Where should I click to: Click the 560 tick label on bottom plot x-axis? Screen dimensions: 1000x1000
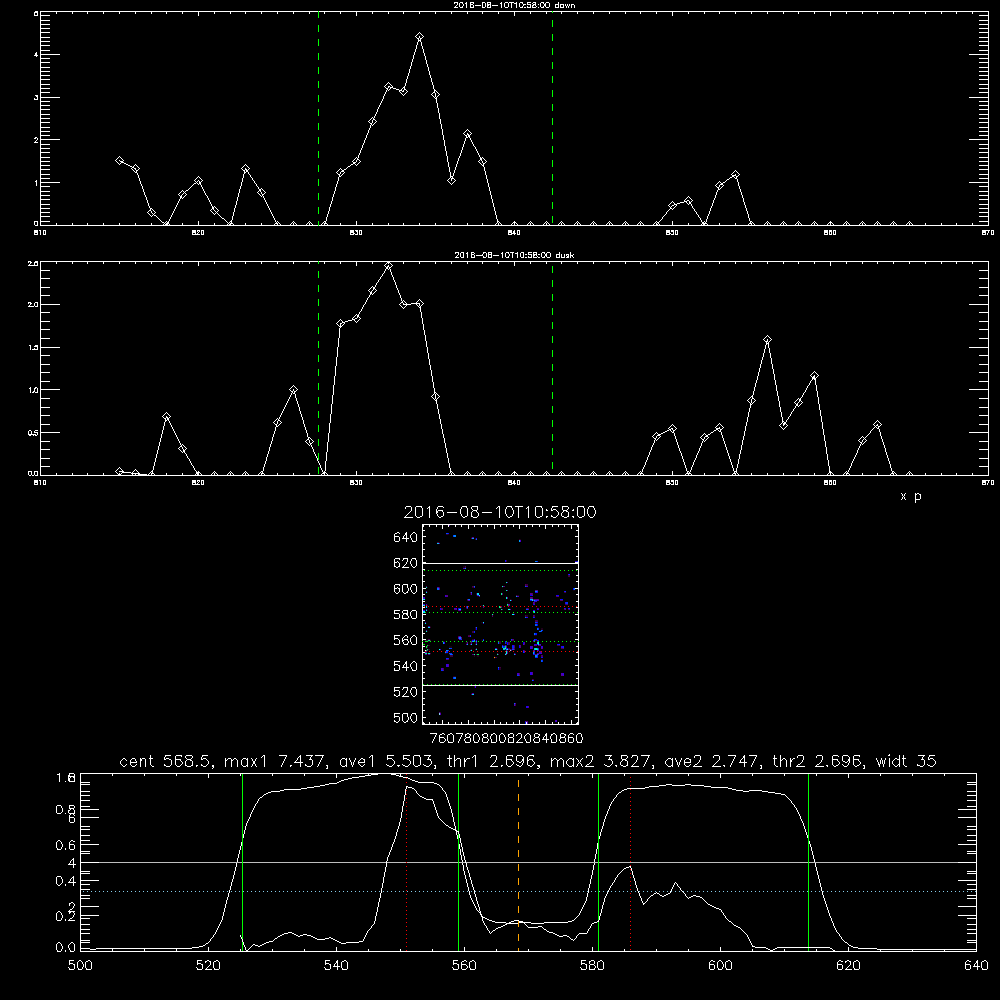[464, 966]
